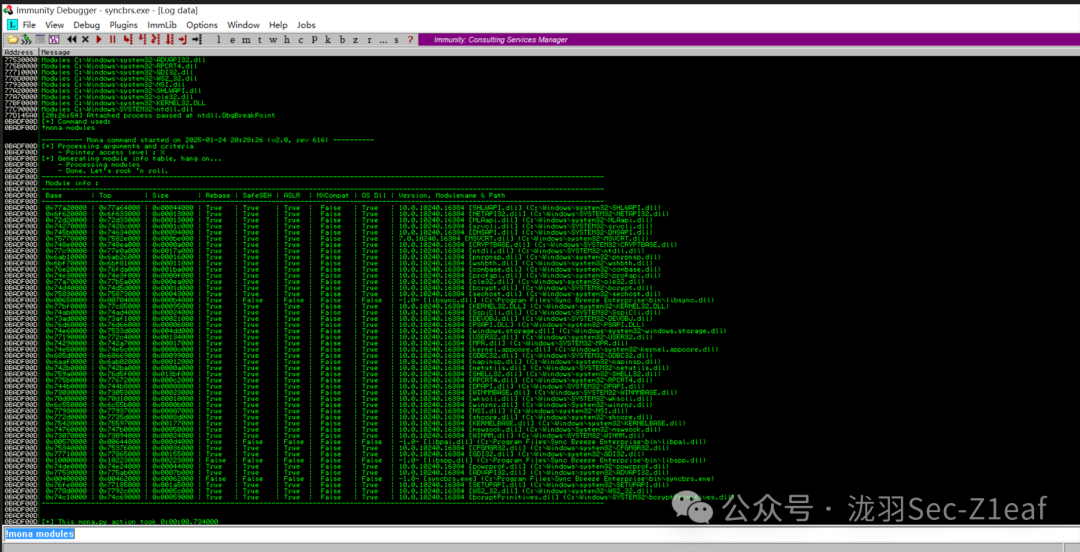Click the 'z' toolbar button
The image size is (1080, 552).
pyautogui.click(x=355, y=40)
